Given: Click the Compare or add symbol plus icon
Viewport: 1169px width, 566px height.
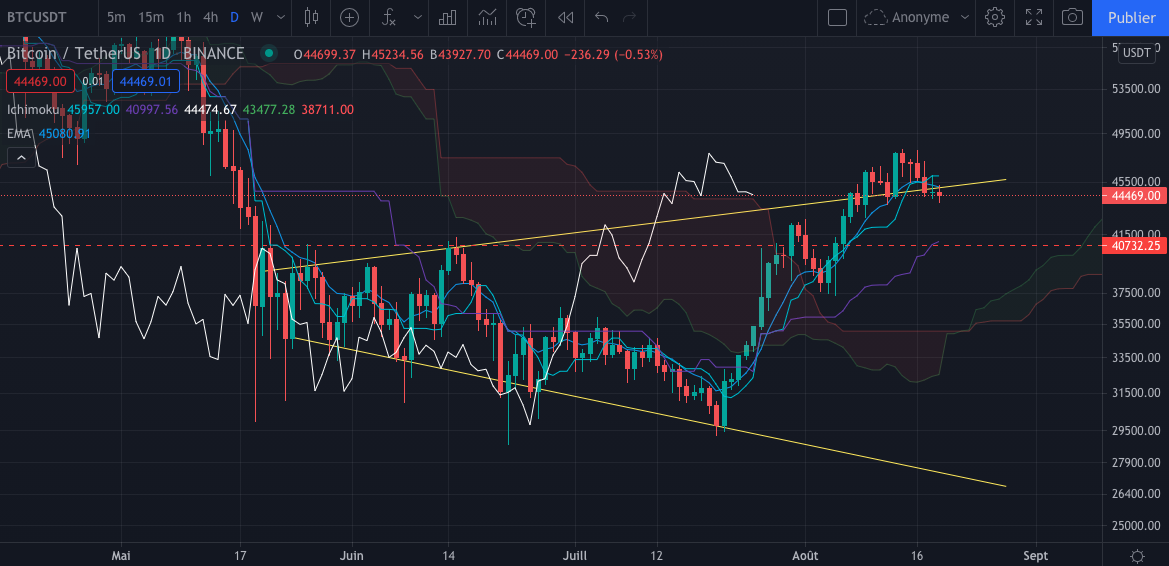Looking at the screenshot, I should [x=349, y=17].
